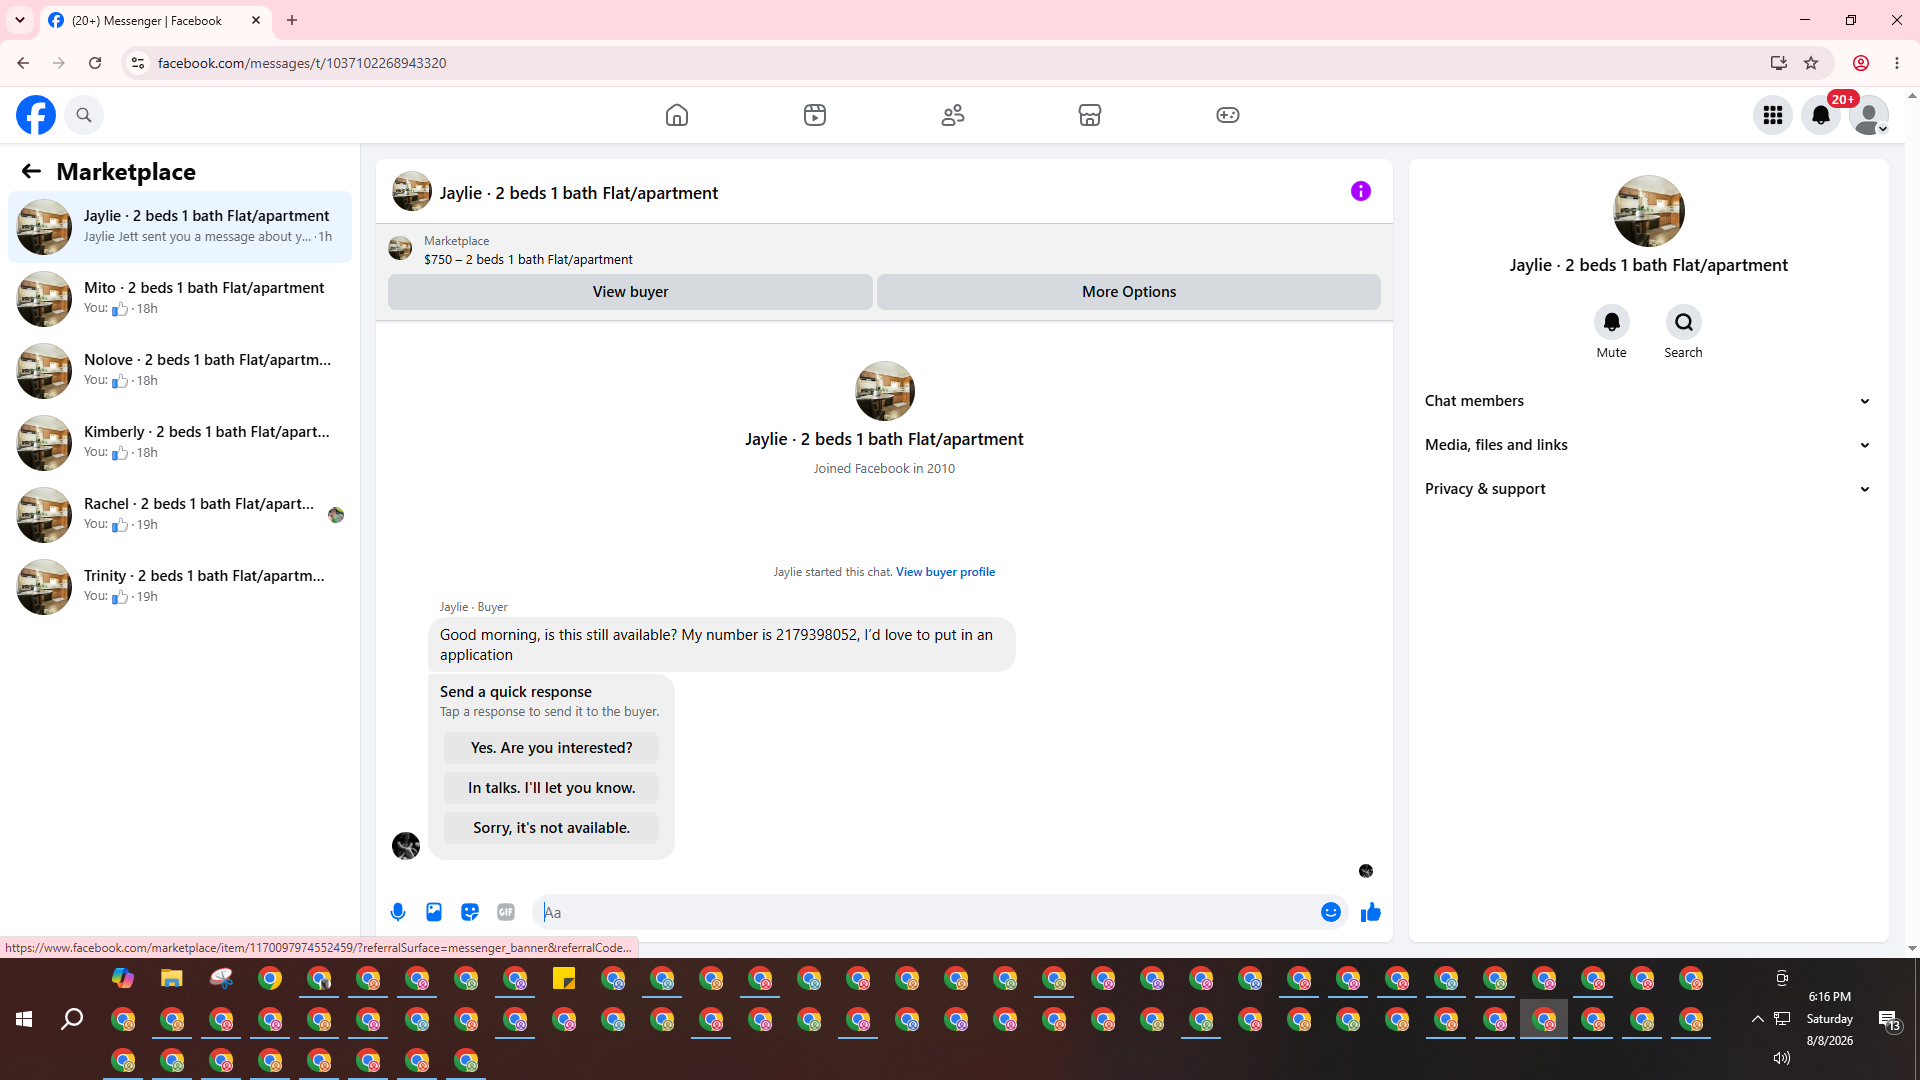
Task: Go back in browser history
Action: (x=23, y=63)
